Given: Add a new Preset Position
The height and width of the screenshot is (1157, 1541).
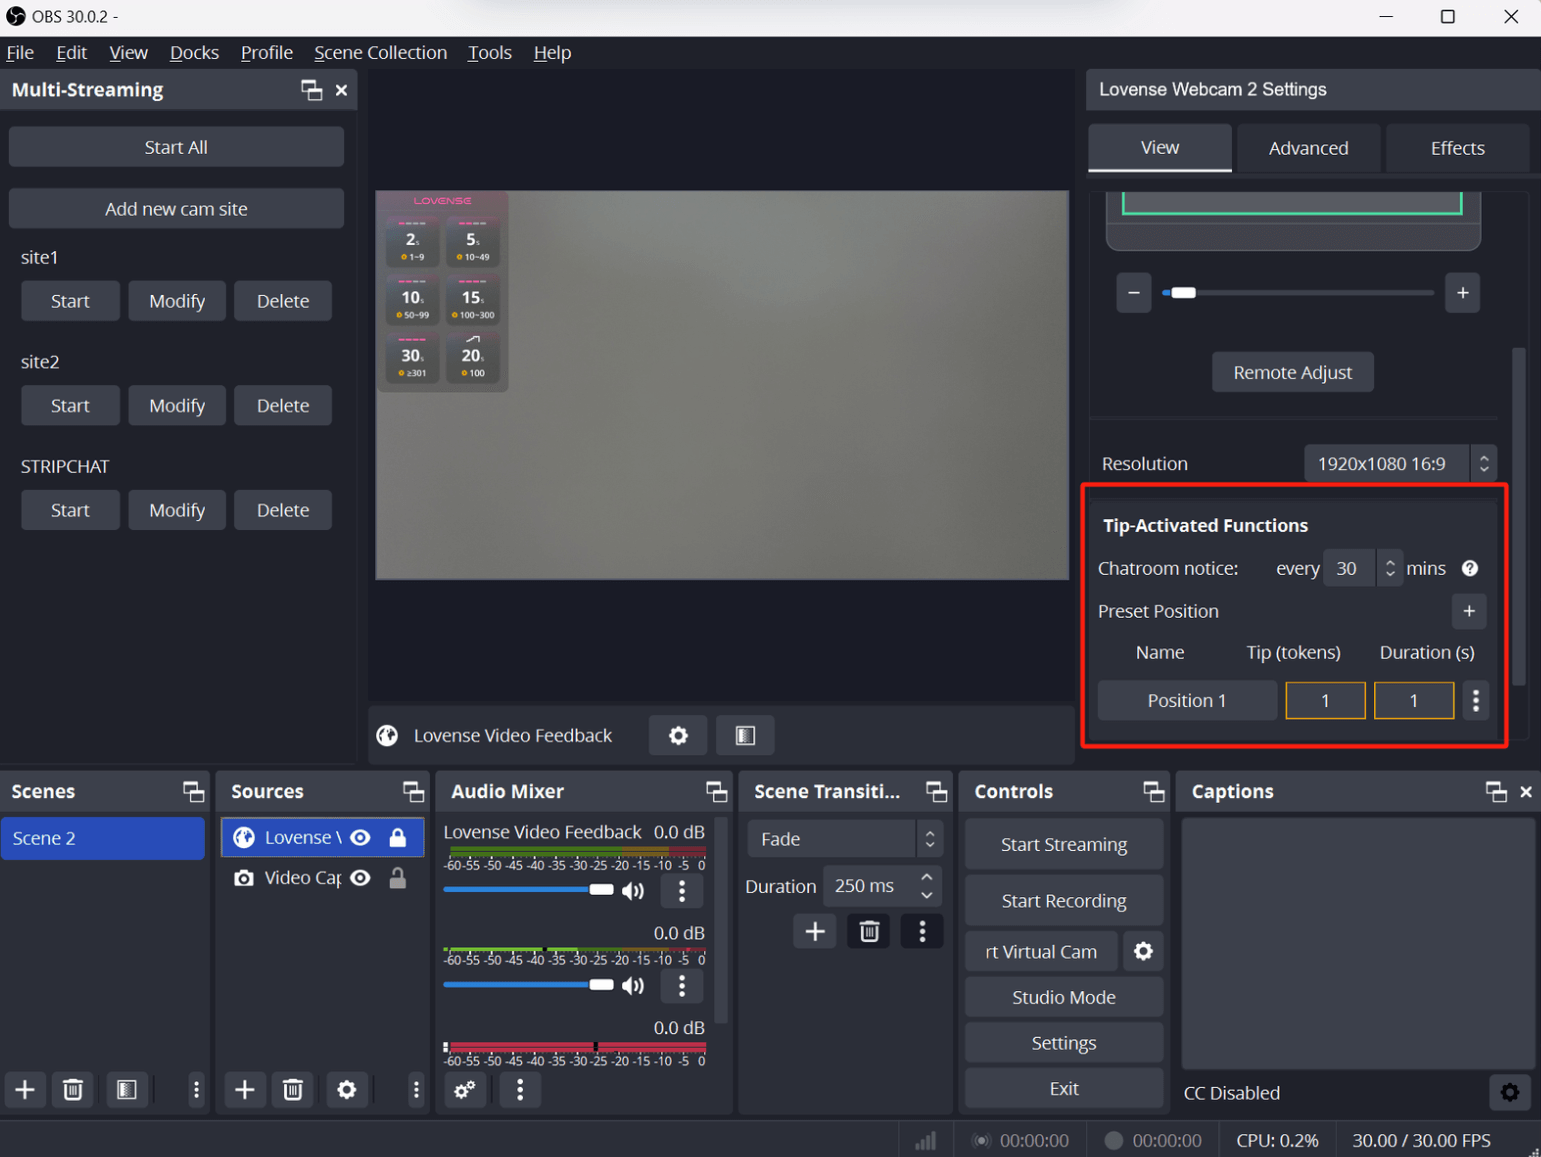Looking at the screenshot, I should tap(1468, 611).
